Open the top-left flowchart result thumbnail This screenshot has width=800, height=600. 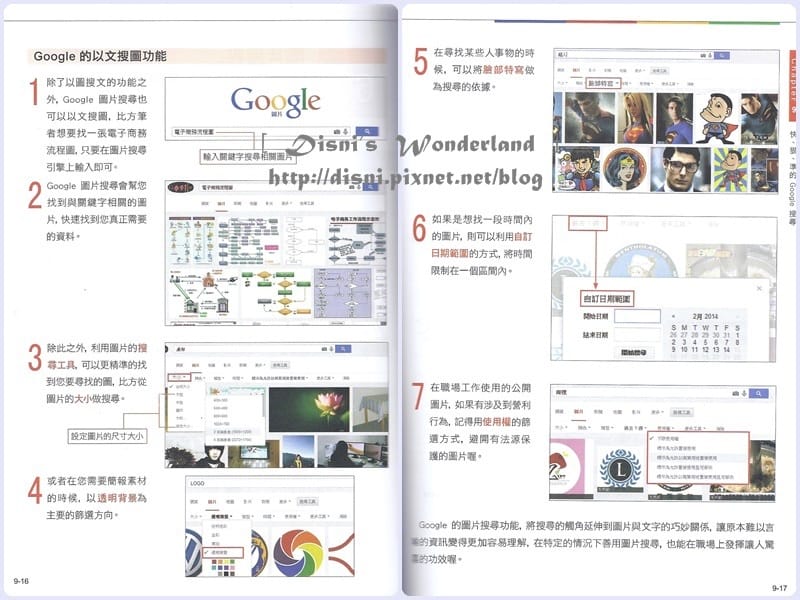(x=192, y=240)
